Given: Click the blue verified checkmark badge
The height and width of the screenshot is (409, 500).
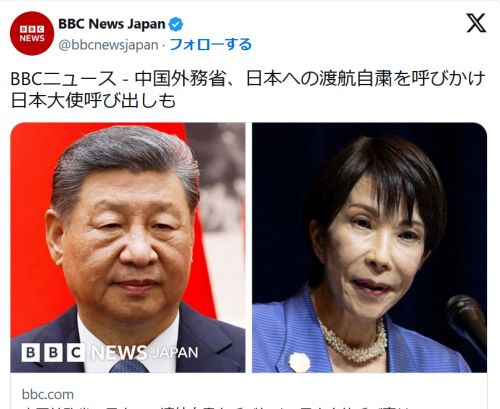Looking at the screenshot, I should [176, 24].
